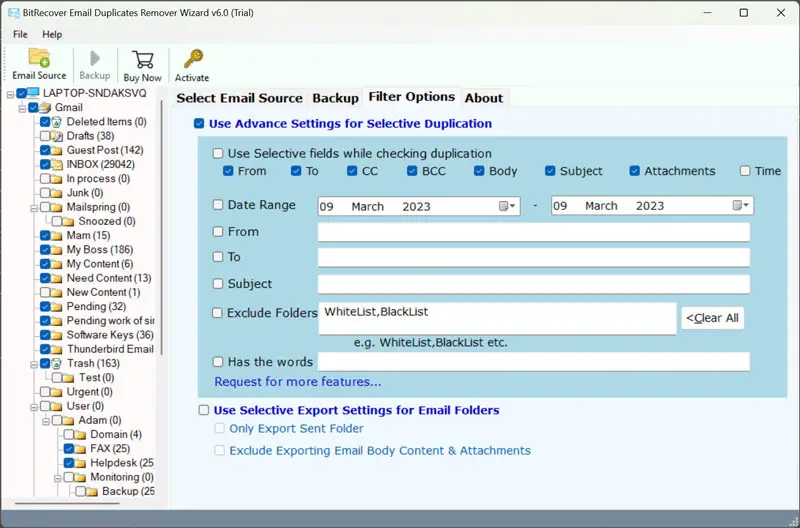Click the Activate key icon
The width and height of the screenshot is (800, 528).
click(193, 59)
